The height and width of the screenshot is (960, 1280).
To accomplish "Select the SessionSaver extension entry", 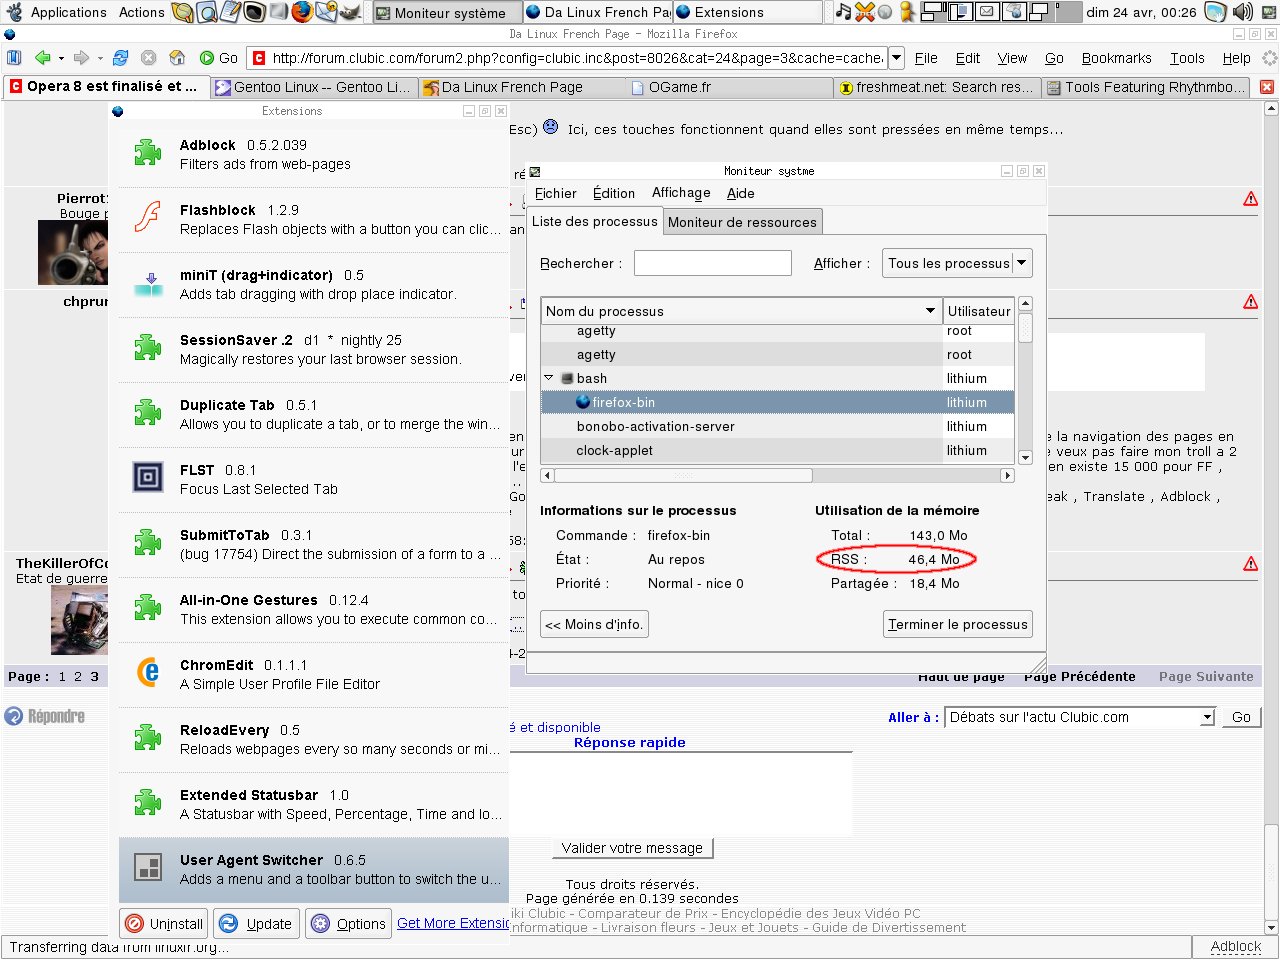I will [314, 349].
